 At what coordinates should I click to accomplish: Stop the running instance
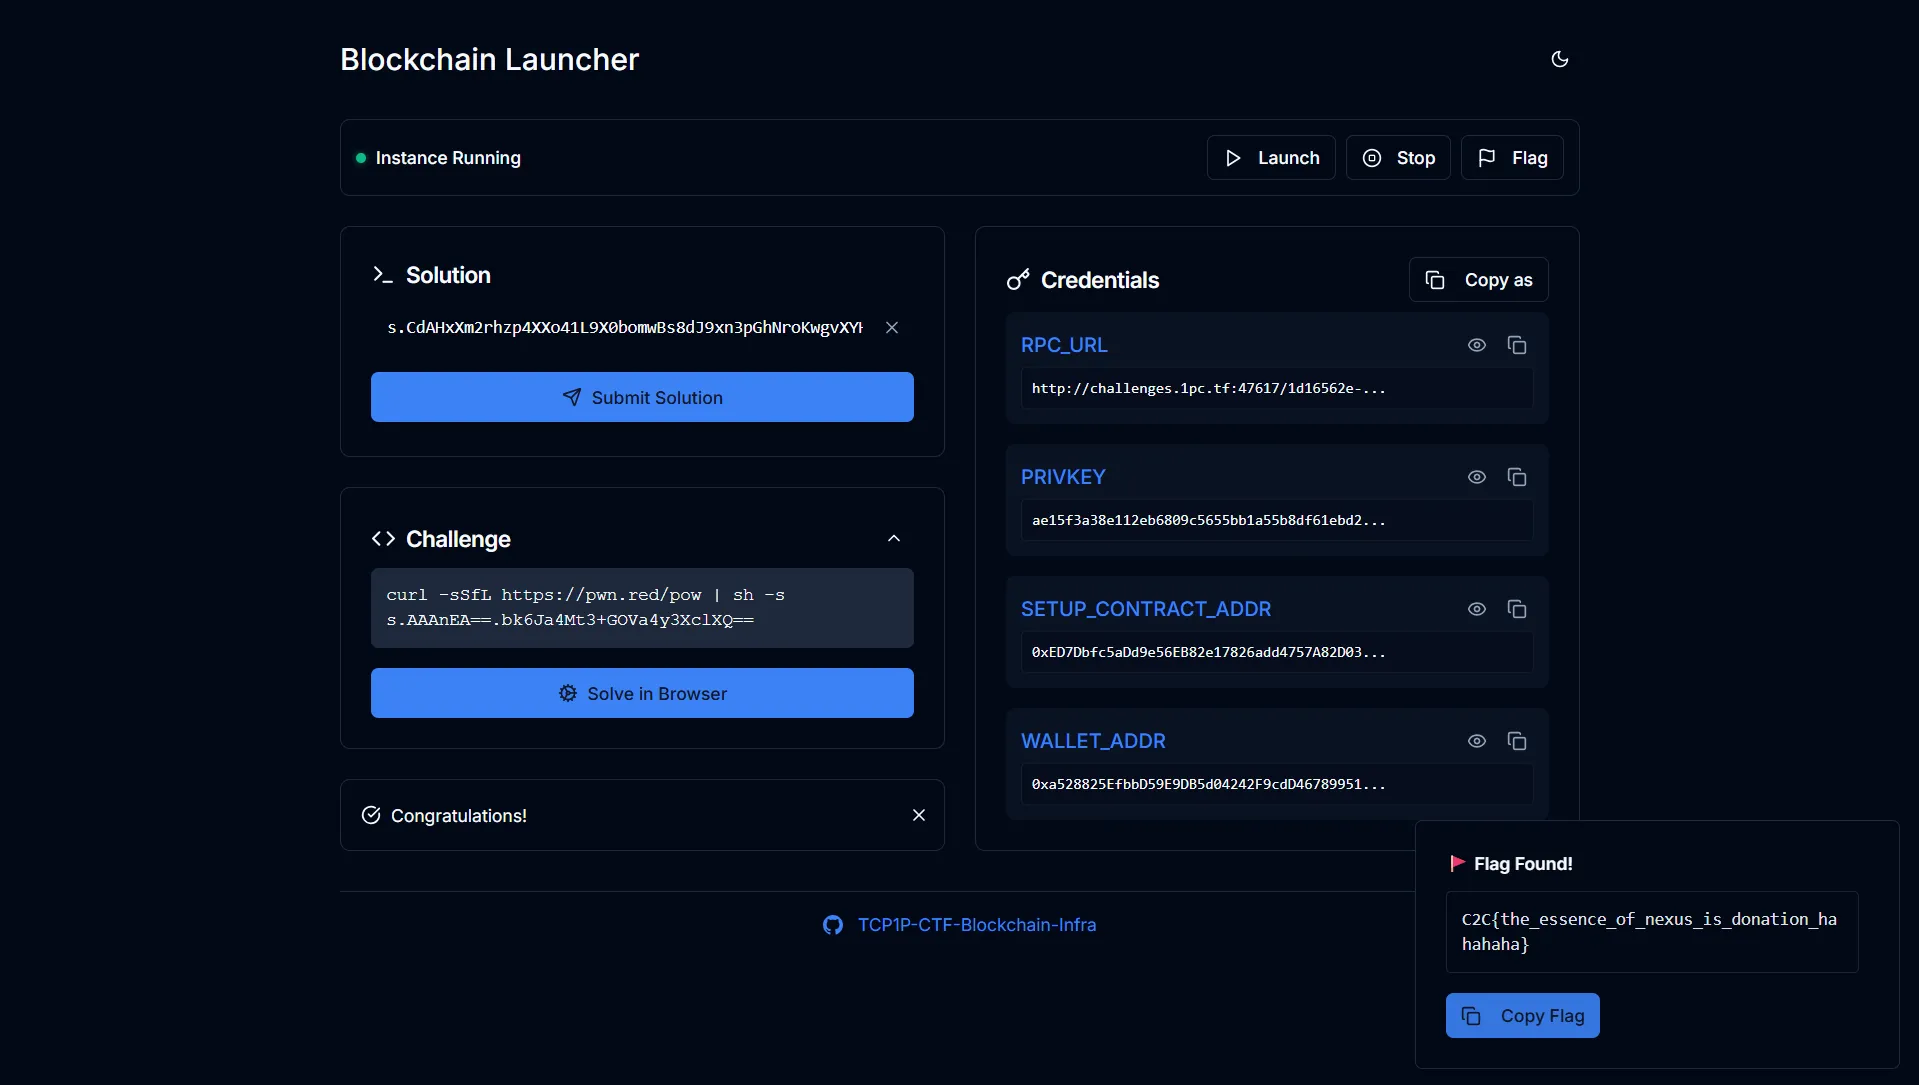[x=1397, y=158]
